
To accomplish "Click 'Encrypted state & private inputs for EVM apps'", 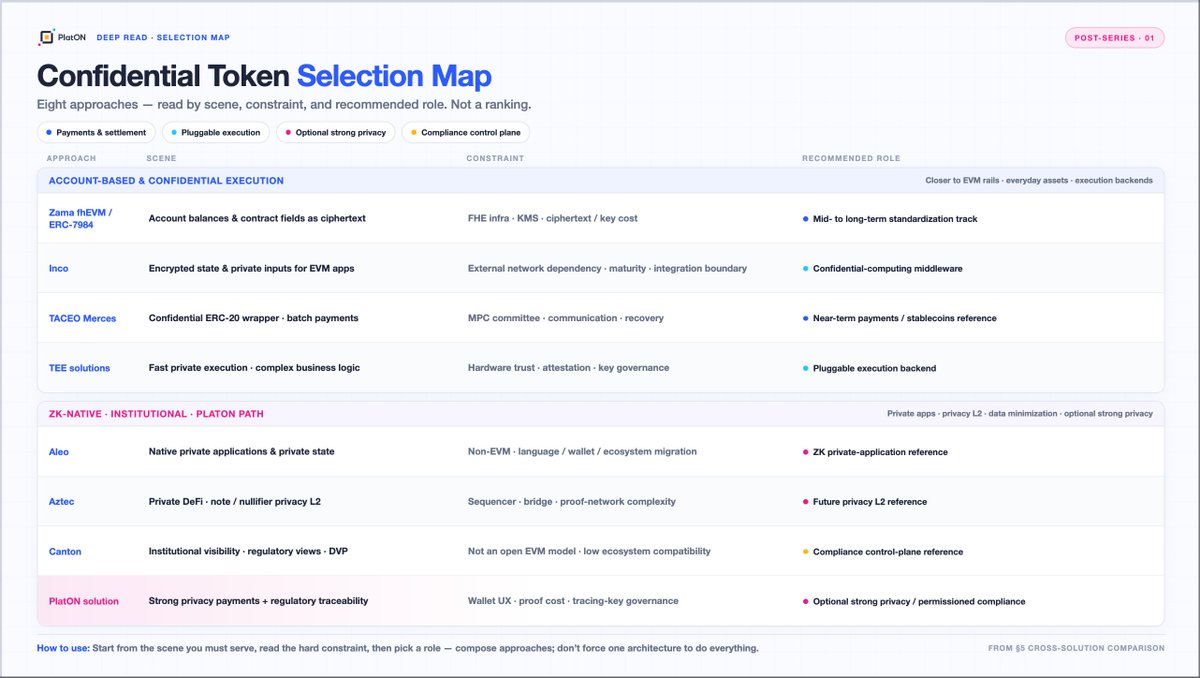I will tap(251, 268).
